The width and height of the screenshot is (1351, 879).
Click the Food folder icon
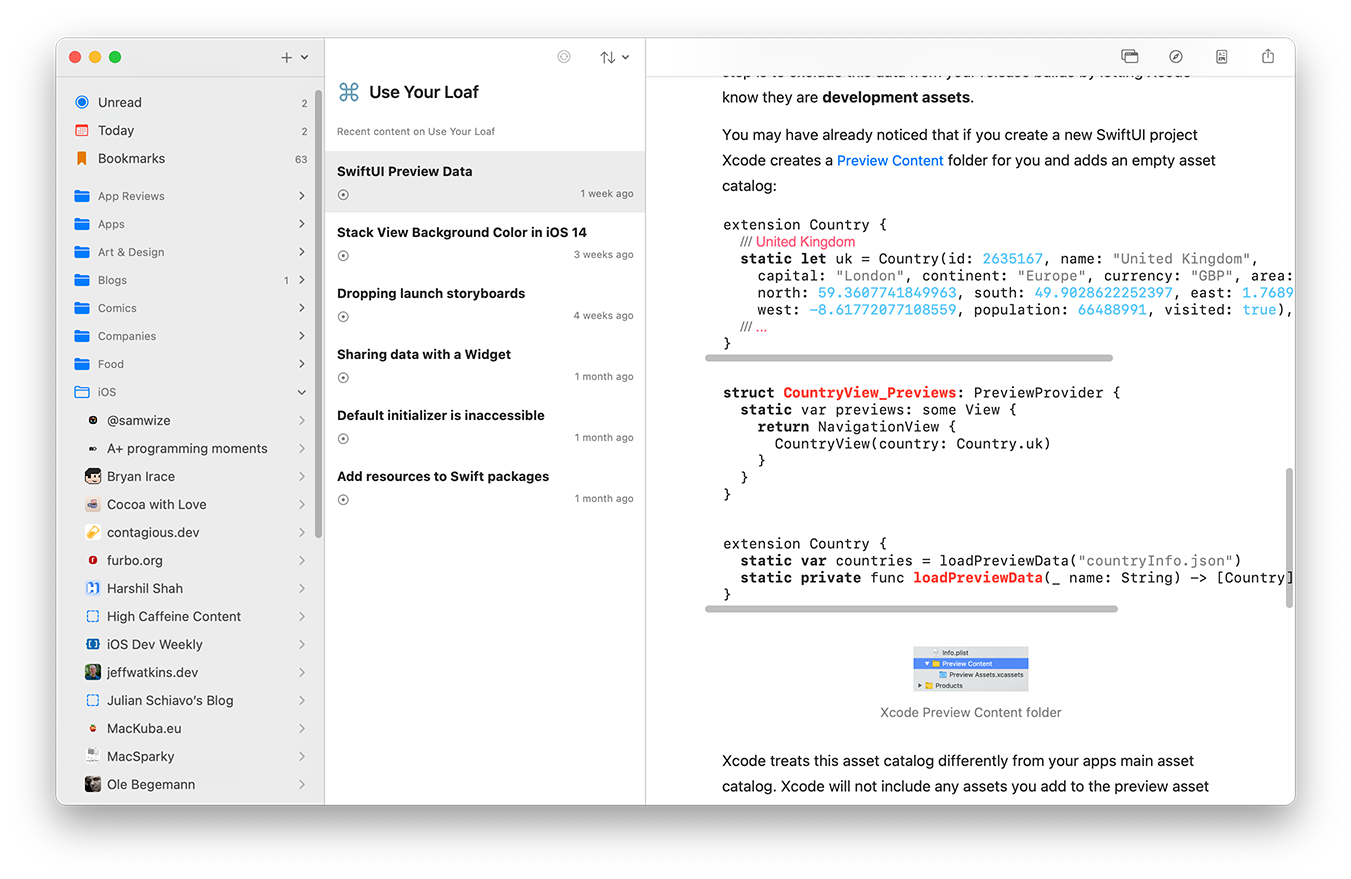[x=82, y=364]
